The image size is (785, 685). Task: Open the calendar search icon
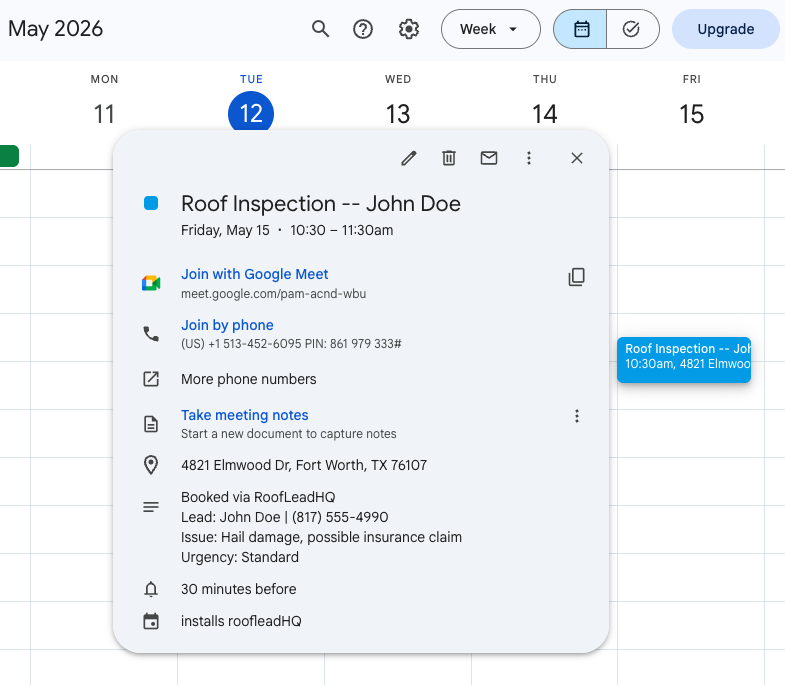(x=320, y=29)
